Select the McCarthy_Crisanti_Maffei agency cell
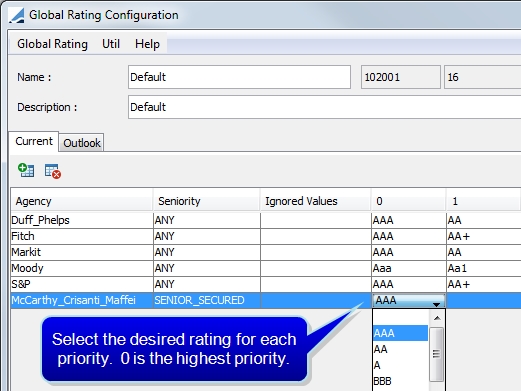The image size is (521, 391). pyautogui.click(x=82, y=300)
